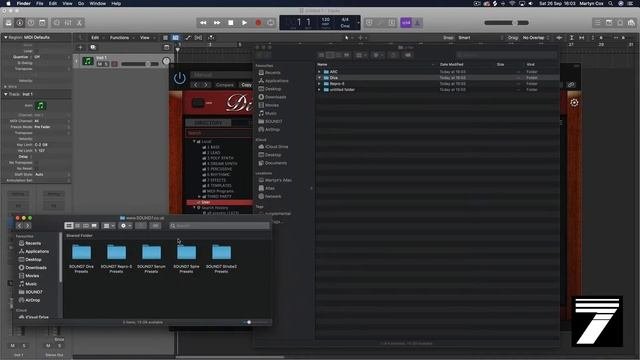Toggle the metronome button
This screenshot has height=360, width=640.
[418, 23]
